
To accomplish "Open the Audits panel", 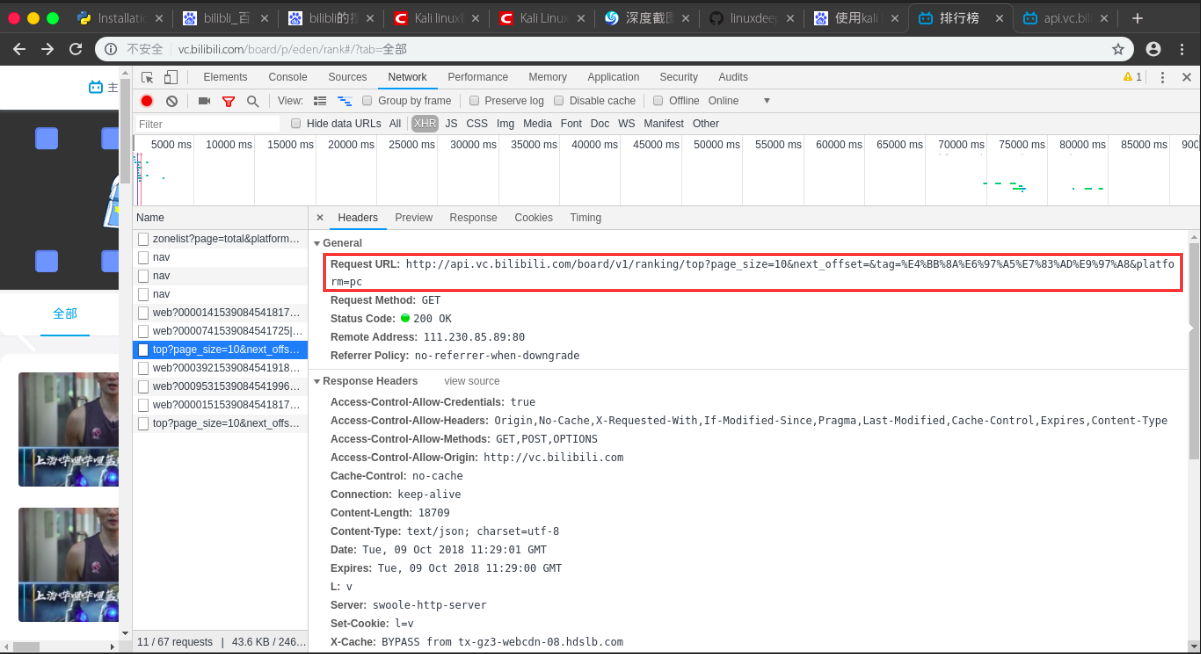I will 733,77.
